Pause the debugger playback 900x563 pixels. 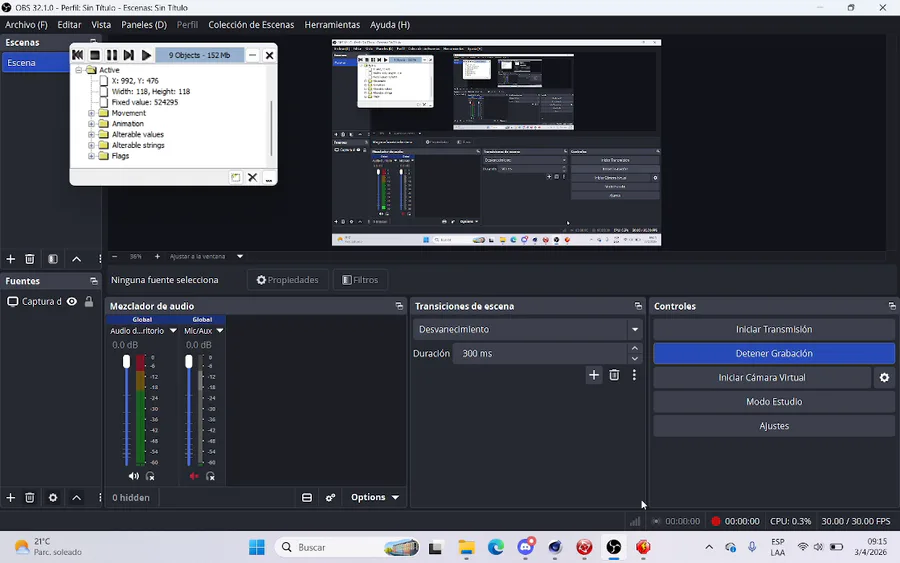112,55
